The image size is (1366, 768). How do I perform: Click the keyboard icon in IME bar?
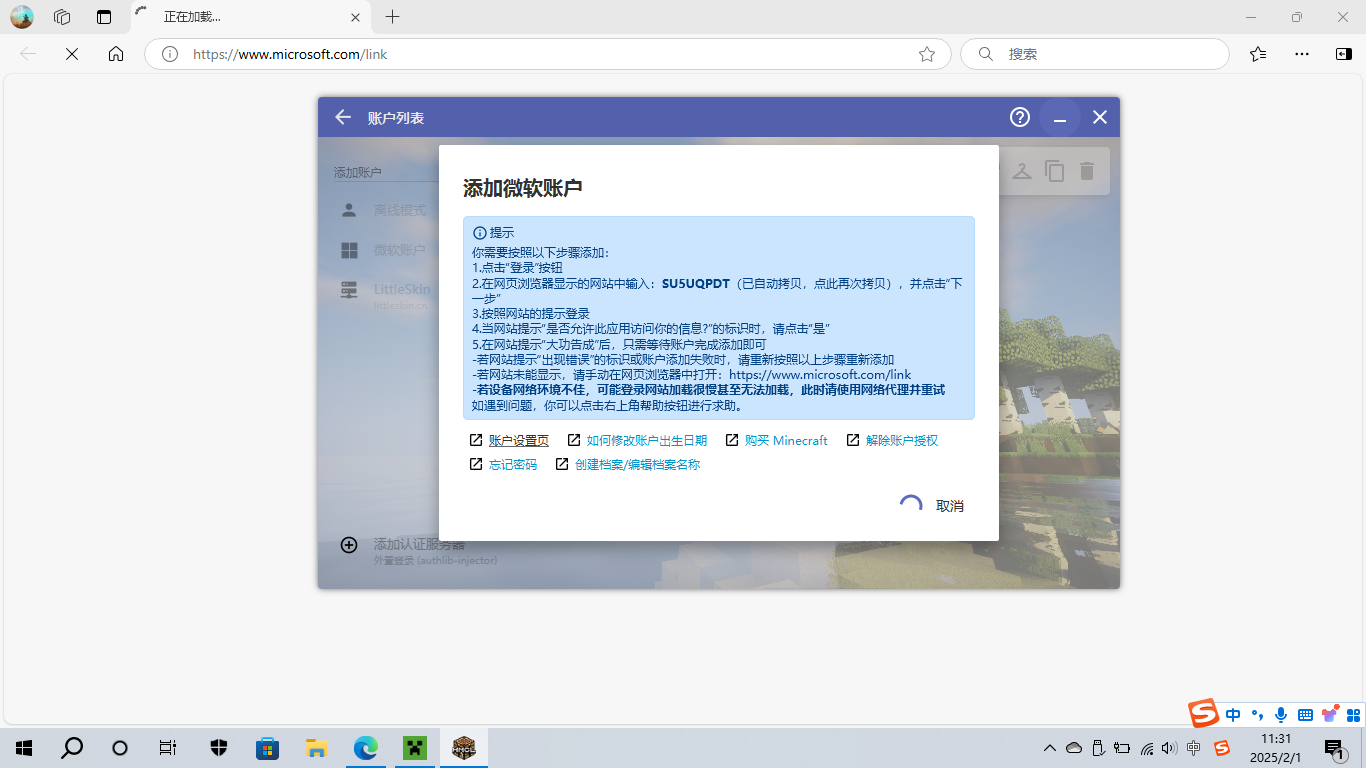click(x=1305, y=715)
